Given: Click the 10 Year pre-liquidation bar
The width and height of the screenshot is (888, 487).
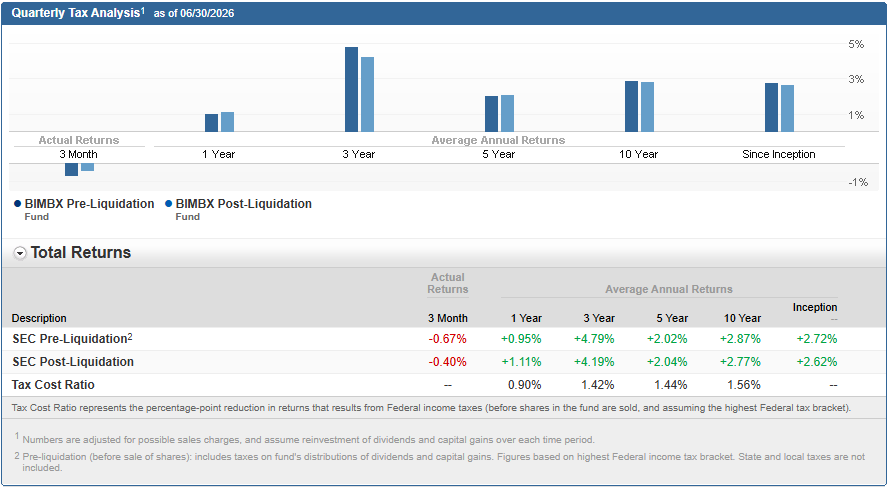Looking at the screenshot, I should (x=631, y=106).
